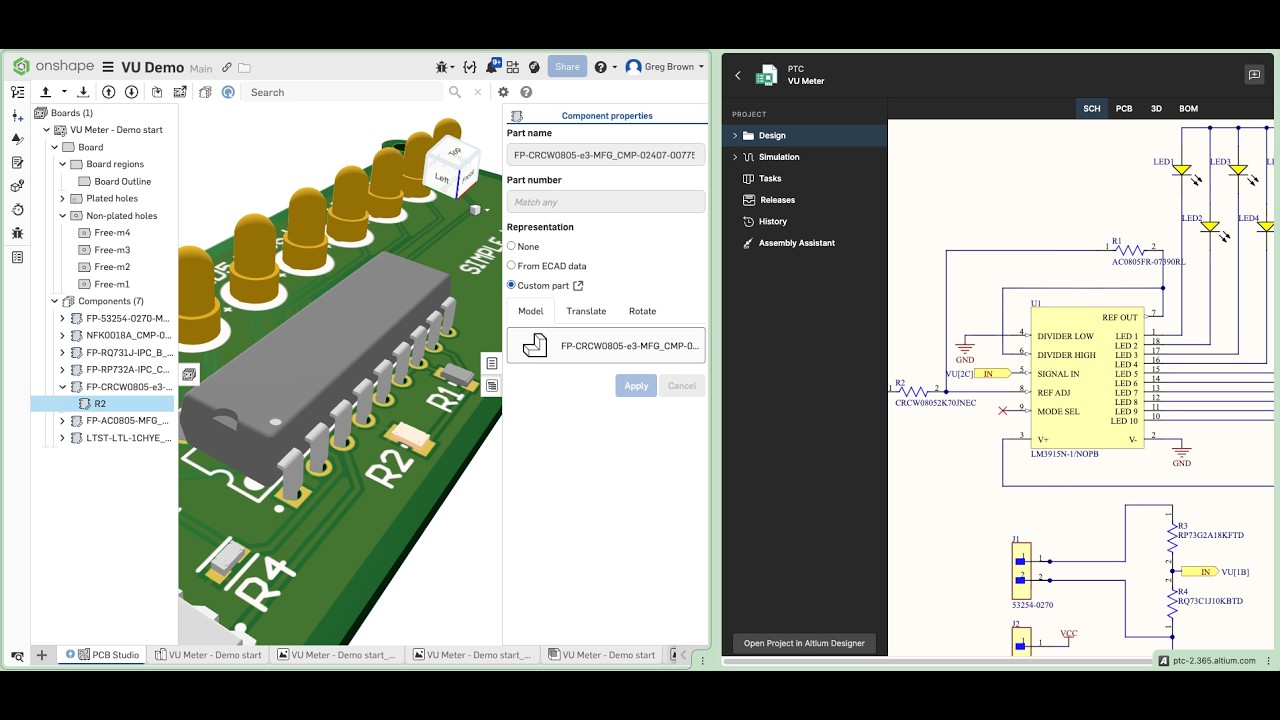Click the Share button
Screen dimensions: 1280x720
tap(567, 67)
